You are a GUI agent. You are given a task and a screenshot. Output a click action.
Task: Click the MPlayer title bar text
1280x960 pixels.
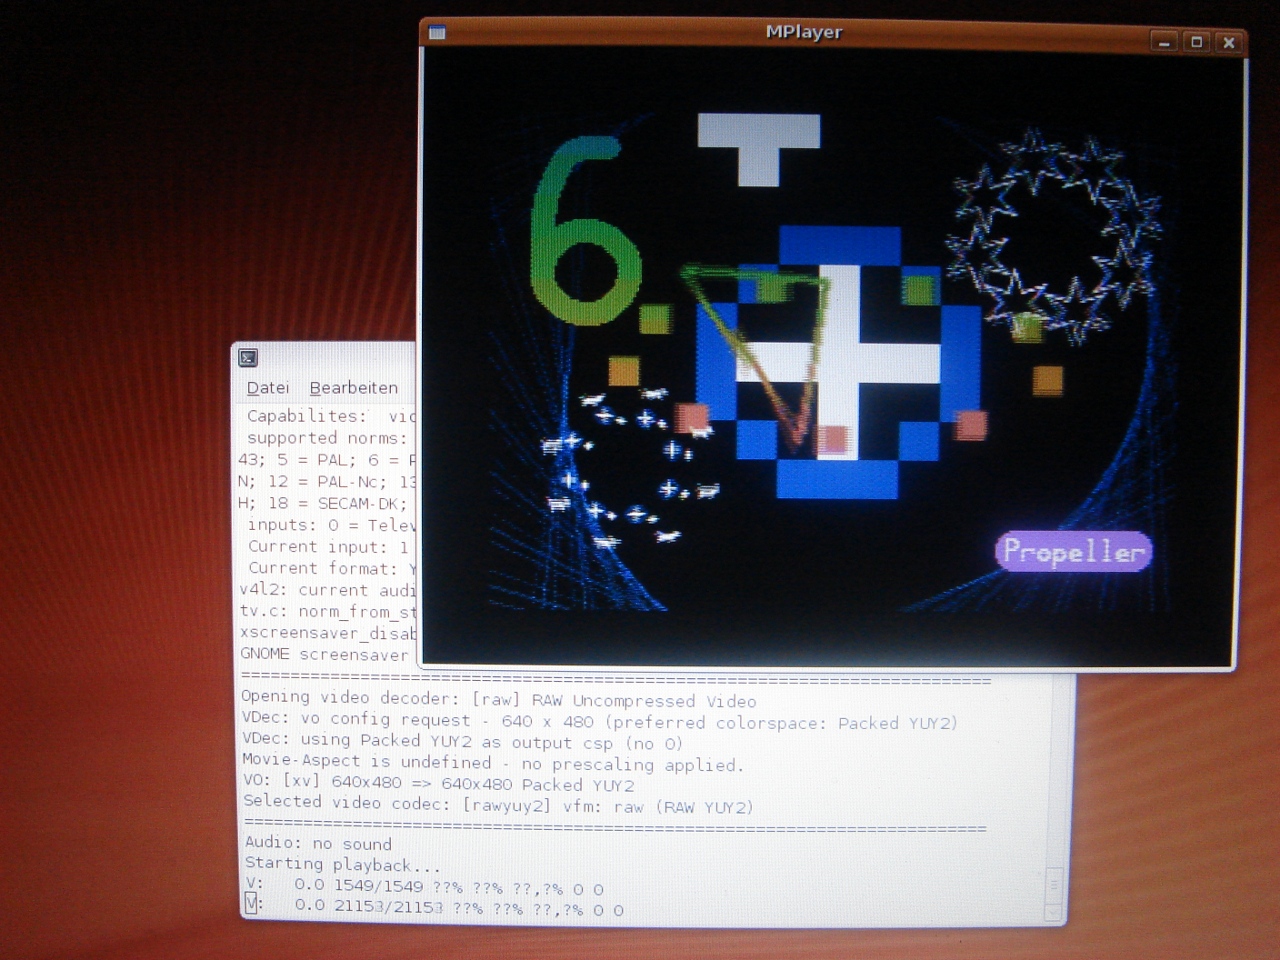(x=803, y=32)
